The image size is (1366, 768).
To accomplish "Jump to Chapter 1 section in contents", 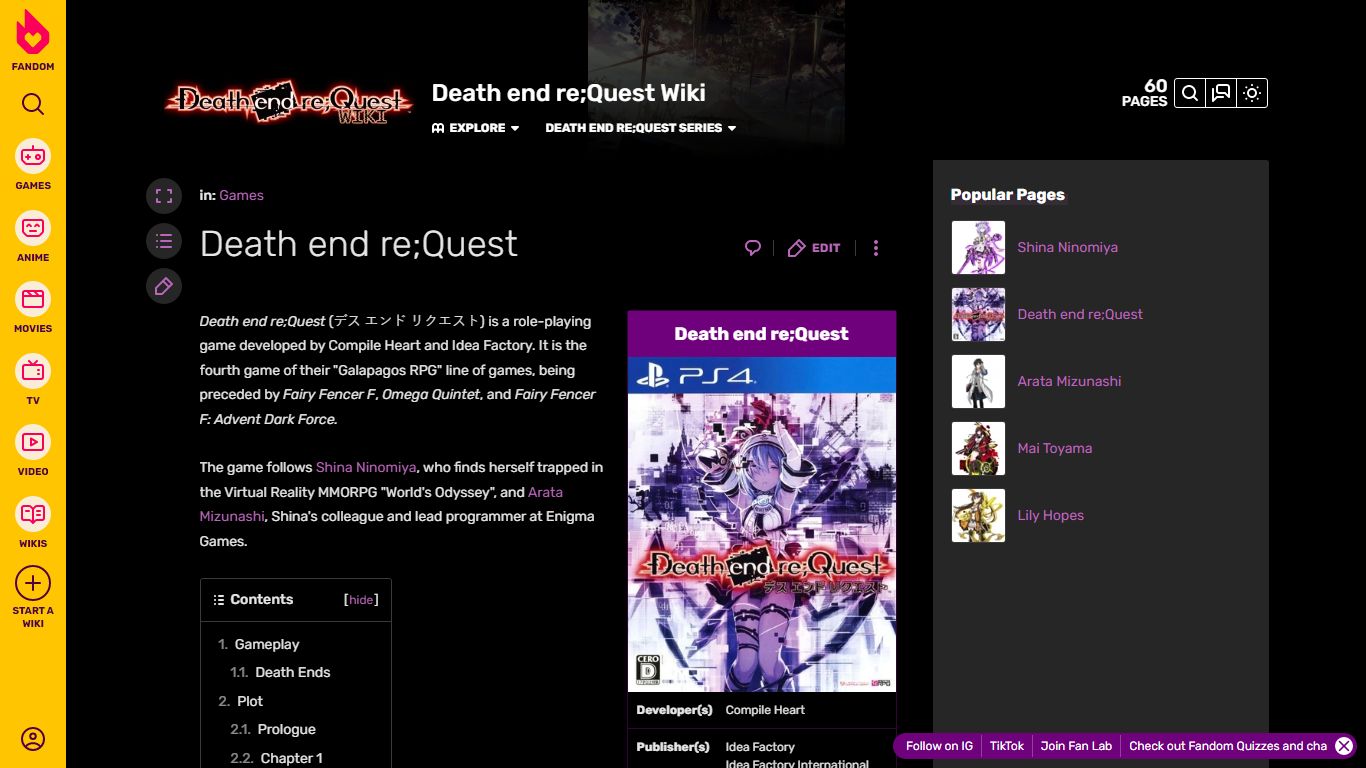I will (292, 758).
